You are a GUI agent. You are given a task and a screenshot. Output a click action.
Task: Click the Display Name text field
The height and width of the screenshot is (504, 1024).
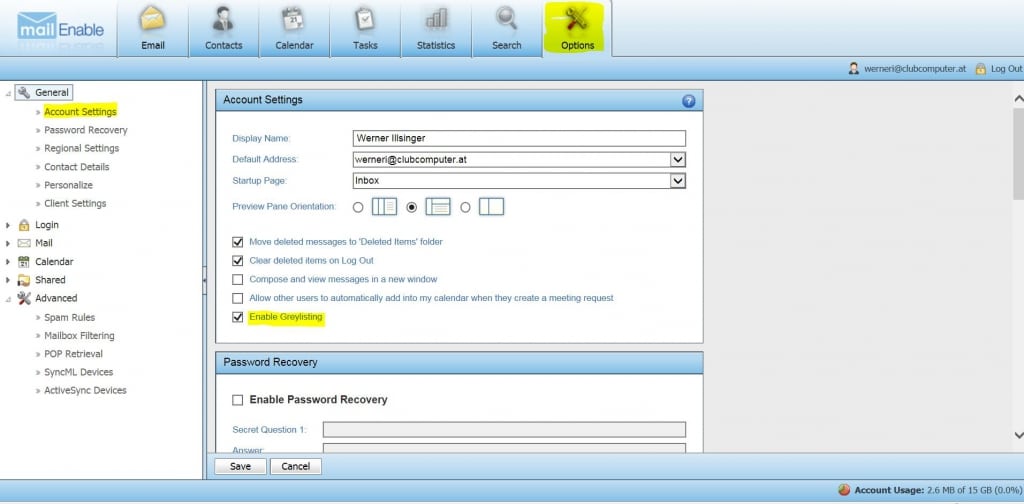point(519,138)
